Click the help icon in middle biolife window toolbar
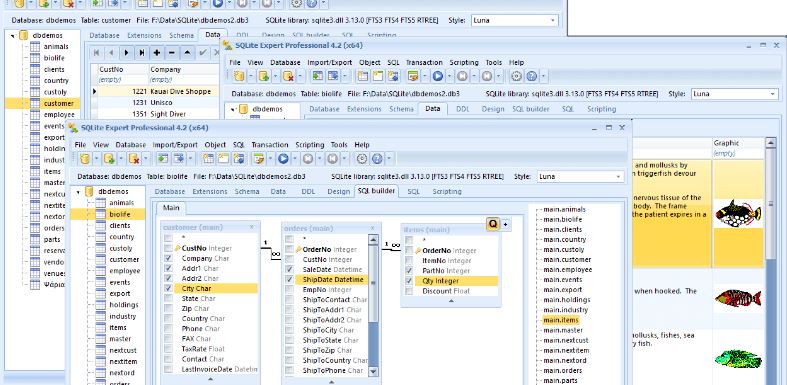Image resolution: width=787 pixels, height=385 pixels. (x=531, y=76)
